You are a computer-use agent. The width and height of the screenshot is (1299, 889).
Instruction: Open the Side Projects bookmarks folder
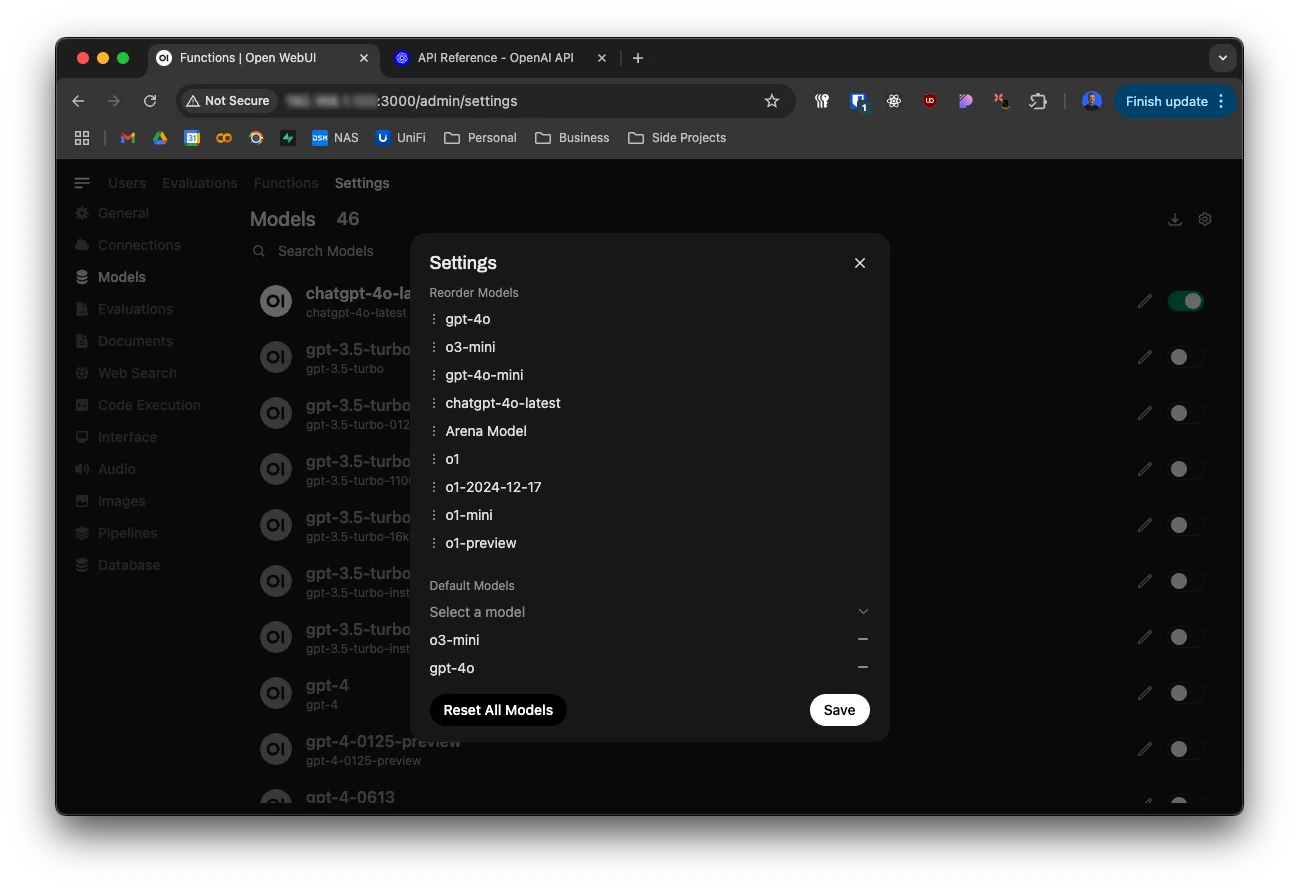click(x=677, y=138)
